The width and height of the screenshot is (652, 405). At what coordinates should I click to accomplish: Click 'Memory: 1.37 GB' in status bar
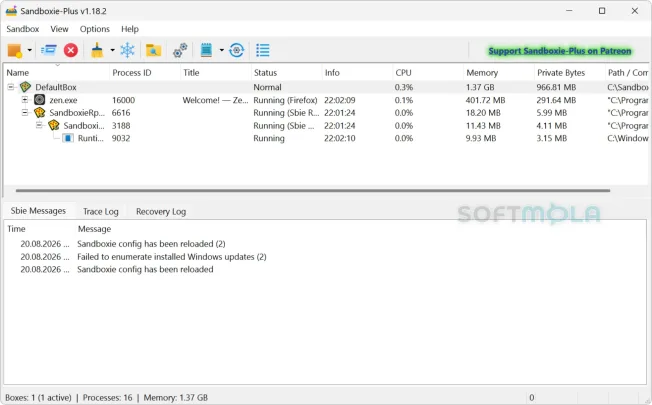coord(175,398)
